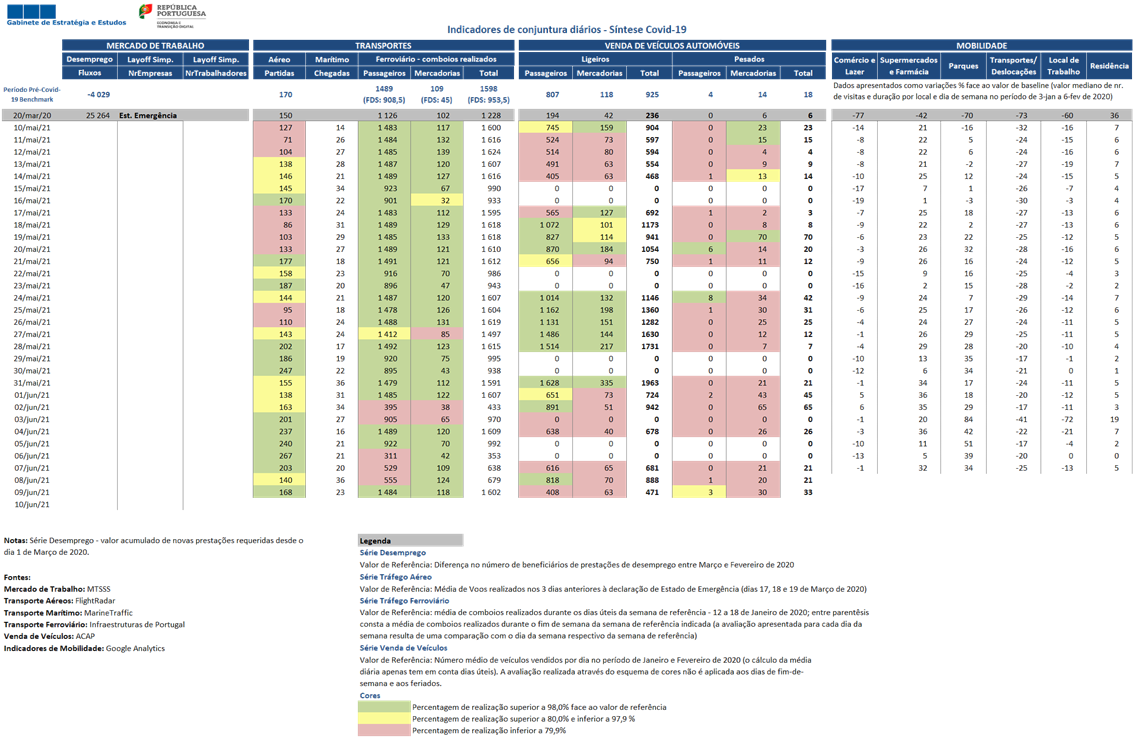Viewport: 1133px width, 740px height.
Task: Click the República Portuguesa logo
Action: (172, 15)
